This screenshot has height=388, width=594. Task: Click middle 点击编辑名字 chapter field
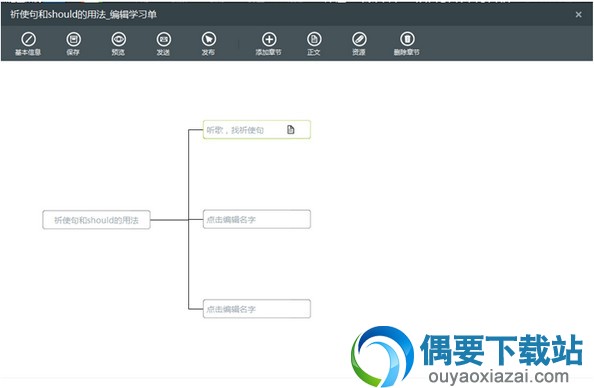click(257, 219)
